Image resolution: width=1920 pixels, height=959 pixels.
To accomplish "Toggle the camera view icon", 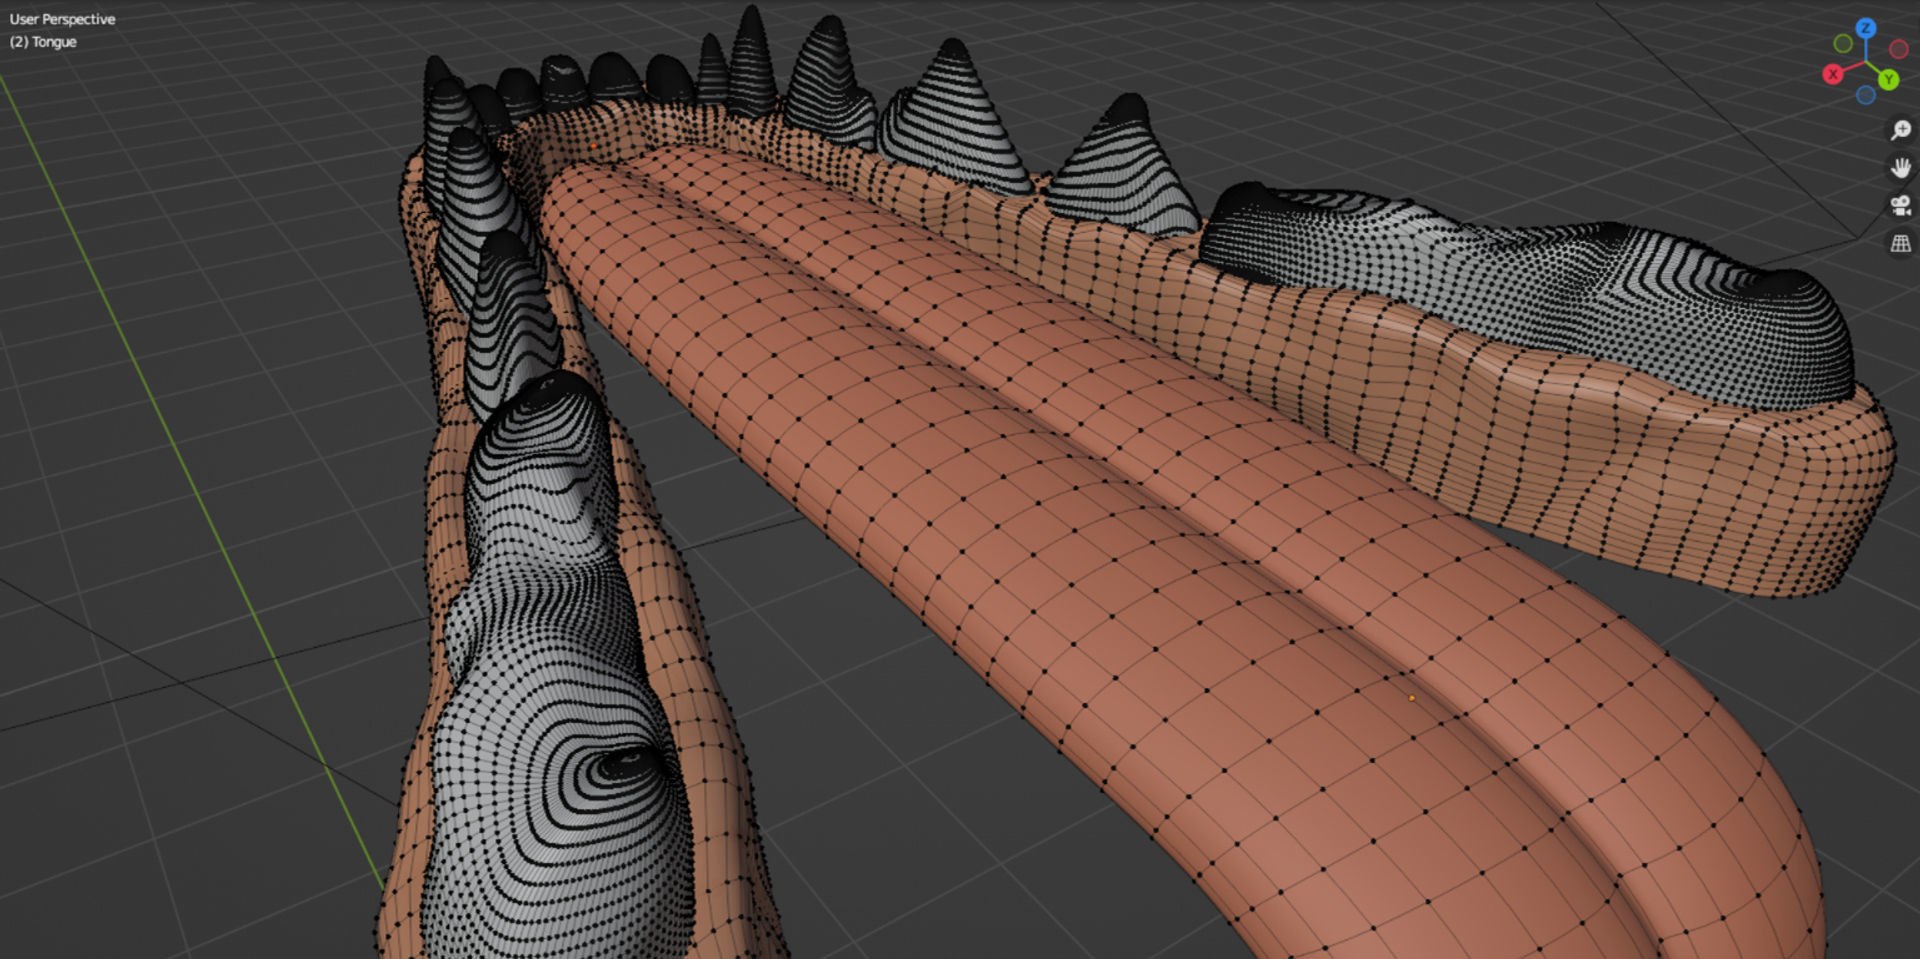I will [x=1901, y=206].
